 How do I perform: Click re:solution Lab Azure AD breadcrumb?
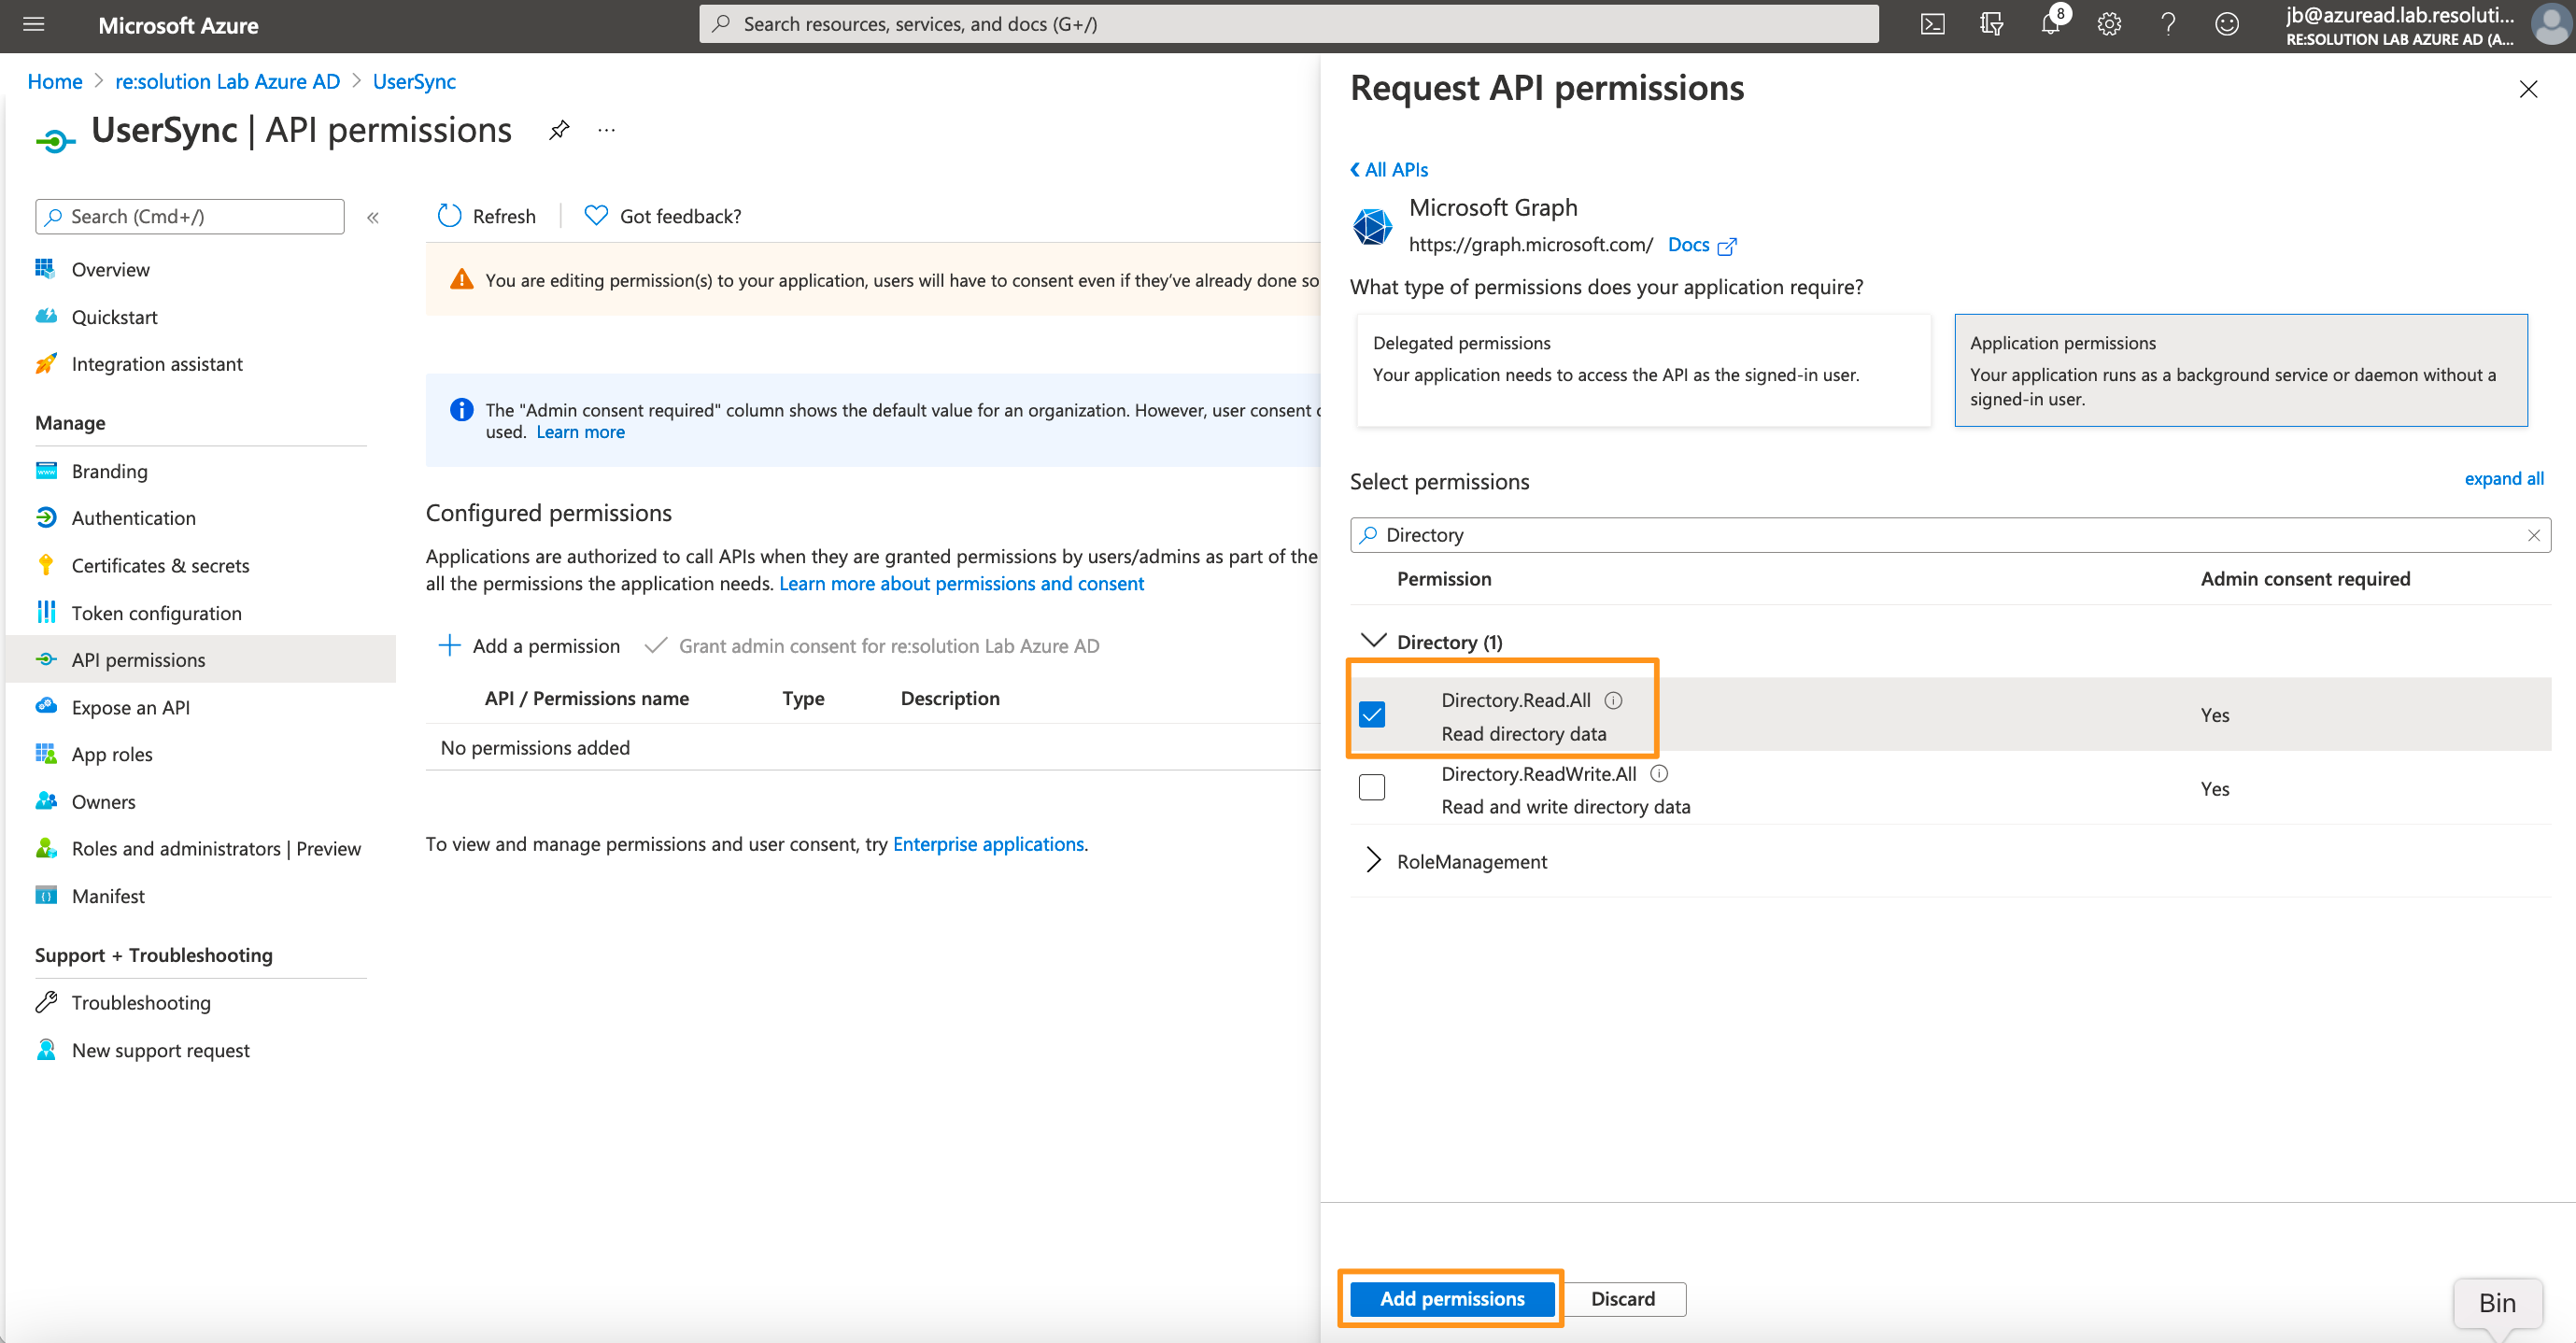228,81
